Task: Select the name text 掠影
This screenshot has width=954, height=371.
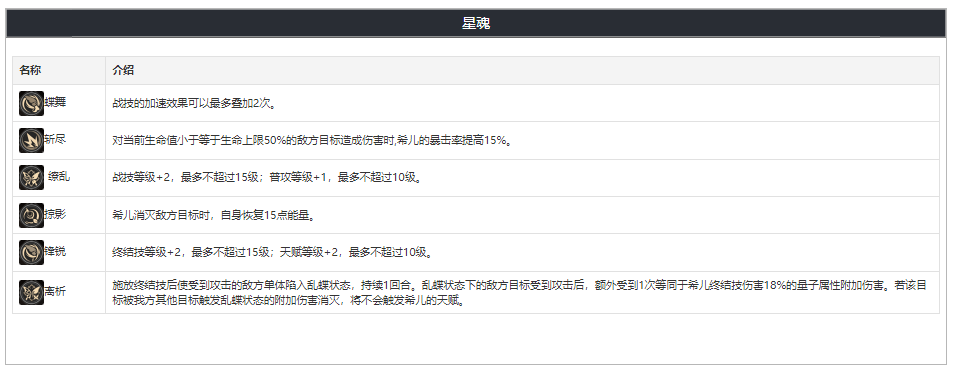Action: (x=55, y=215)
